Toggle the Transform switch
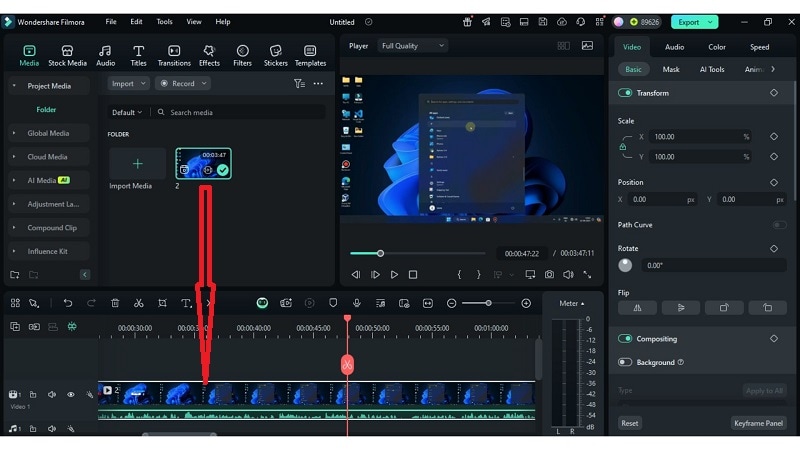The height and width of the screenshot is (450, 800). [625, 93]
